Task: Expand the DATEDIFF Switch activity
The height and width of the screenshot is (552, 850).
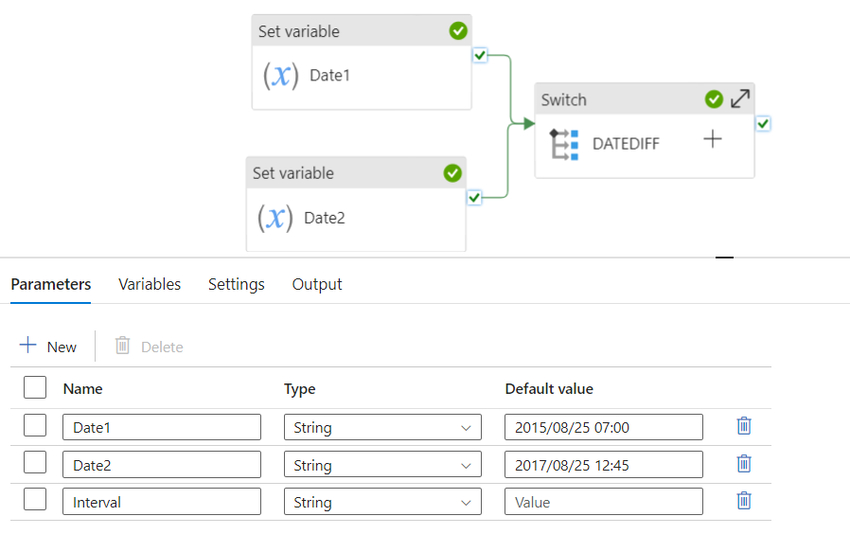Action: click(739, 99)
